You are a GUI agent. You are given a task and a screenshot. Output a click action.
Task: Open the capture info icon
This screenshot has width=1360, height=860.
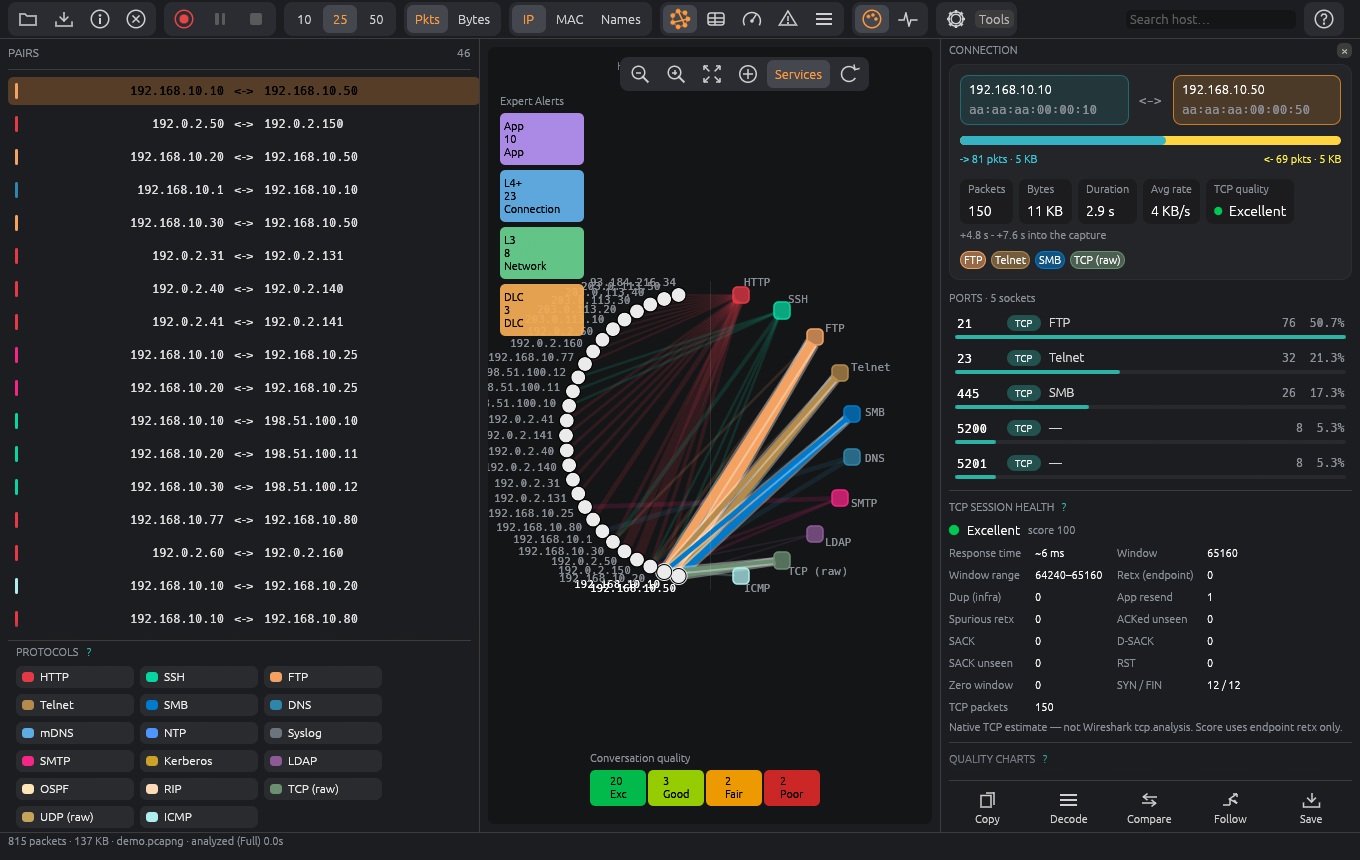point(100,19)
